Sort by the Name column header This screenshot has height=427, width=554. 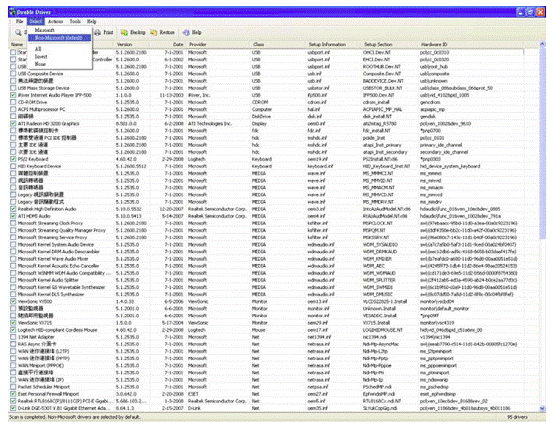17,45
